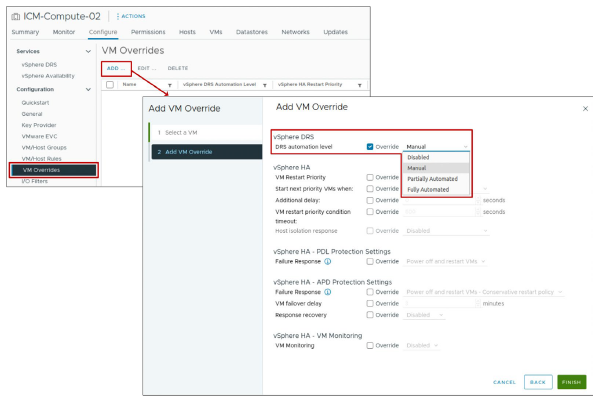Open the Updates tab
600x402 pixels.
click(336, 32)
